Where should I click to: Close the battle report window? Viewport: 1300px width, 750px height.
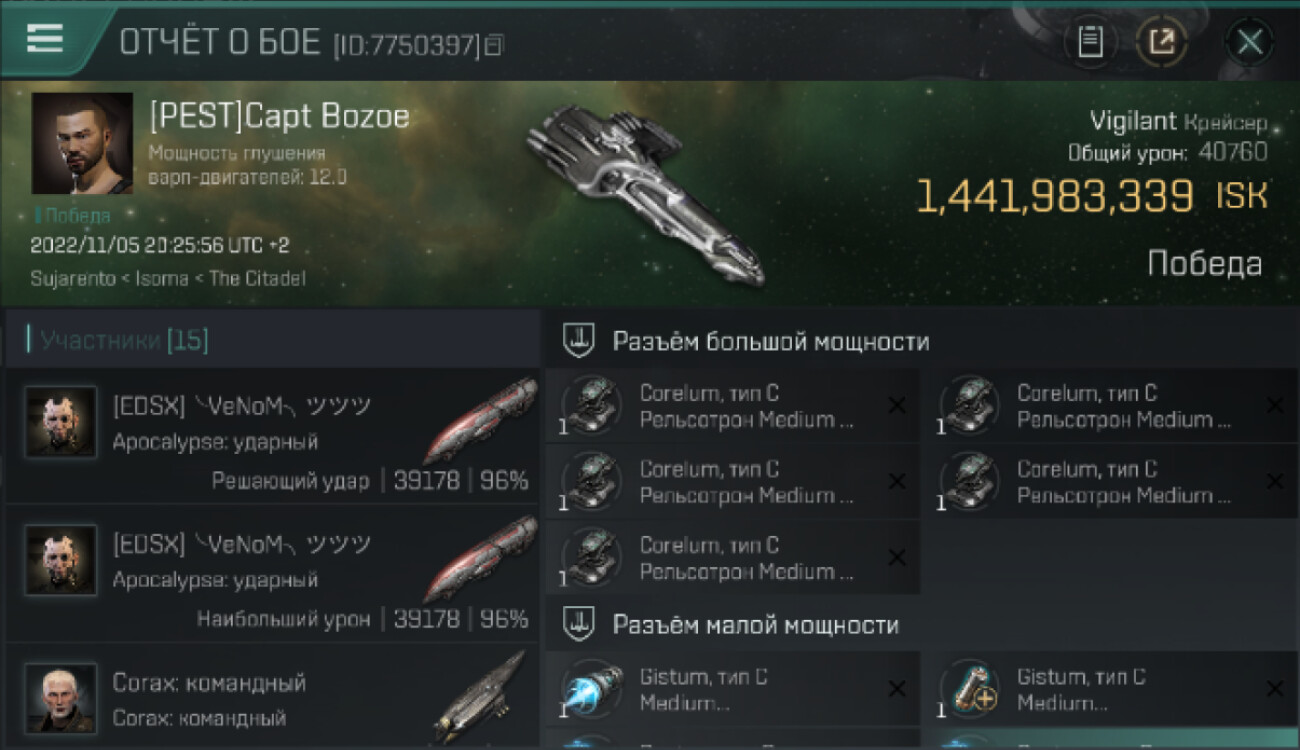click(x=1249, y=42)
